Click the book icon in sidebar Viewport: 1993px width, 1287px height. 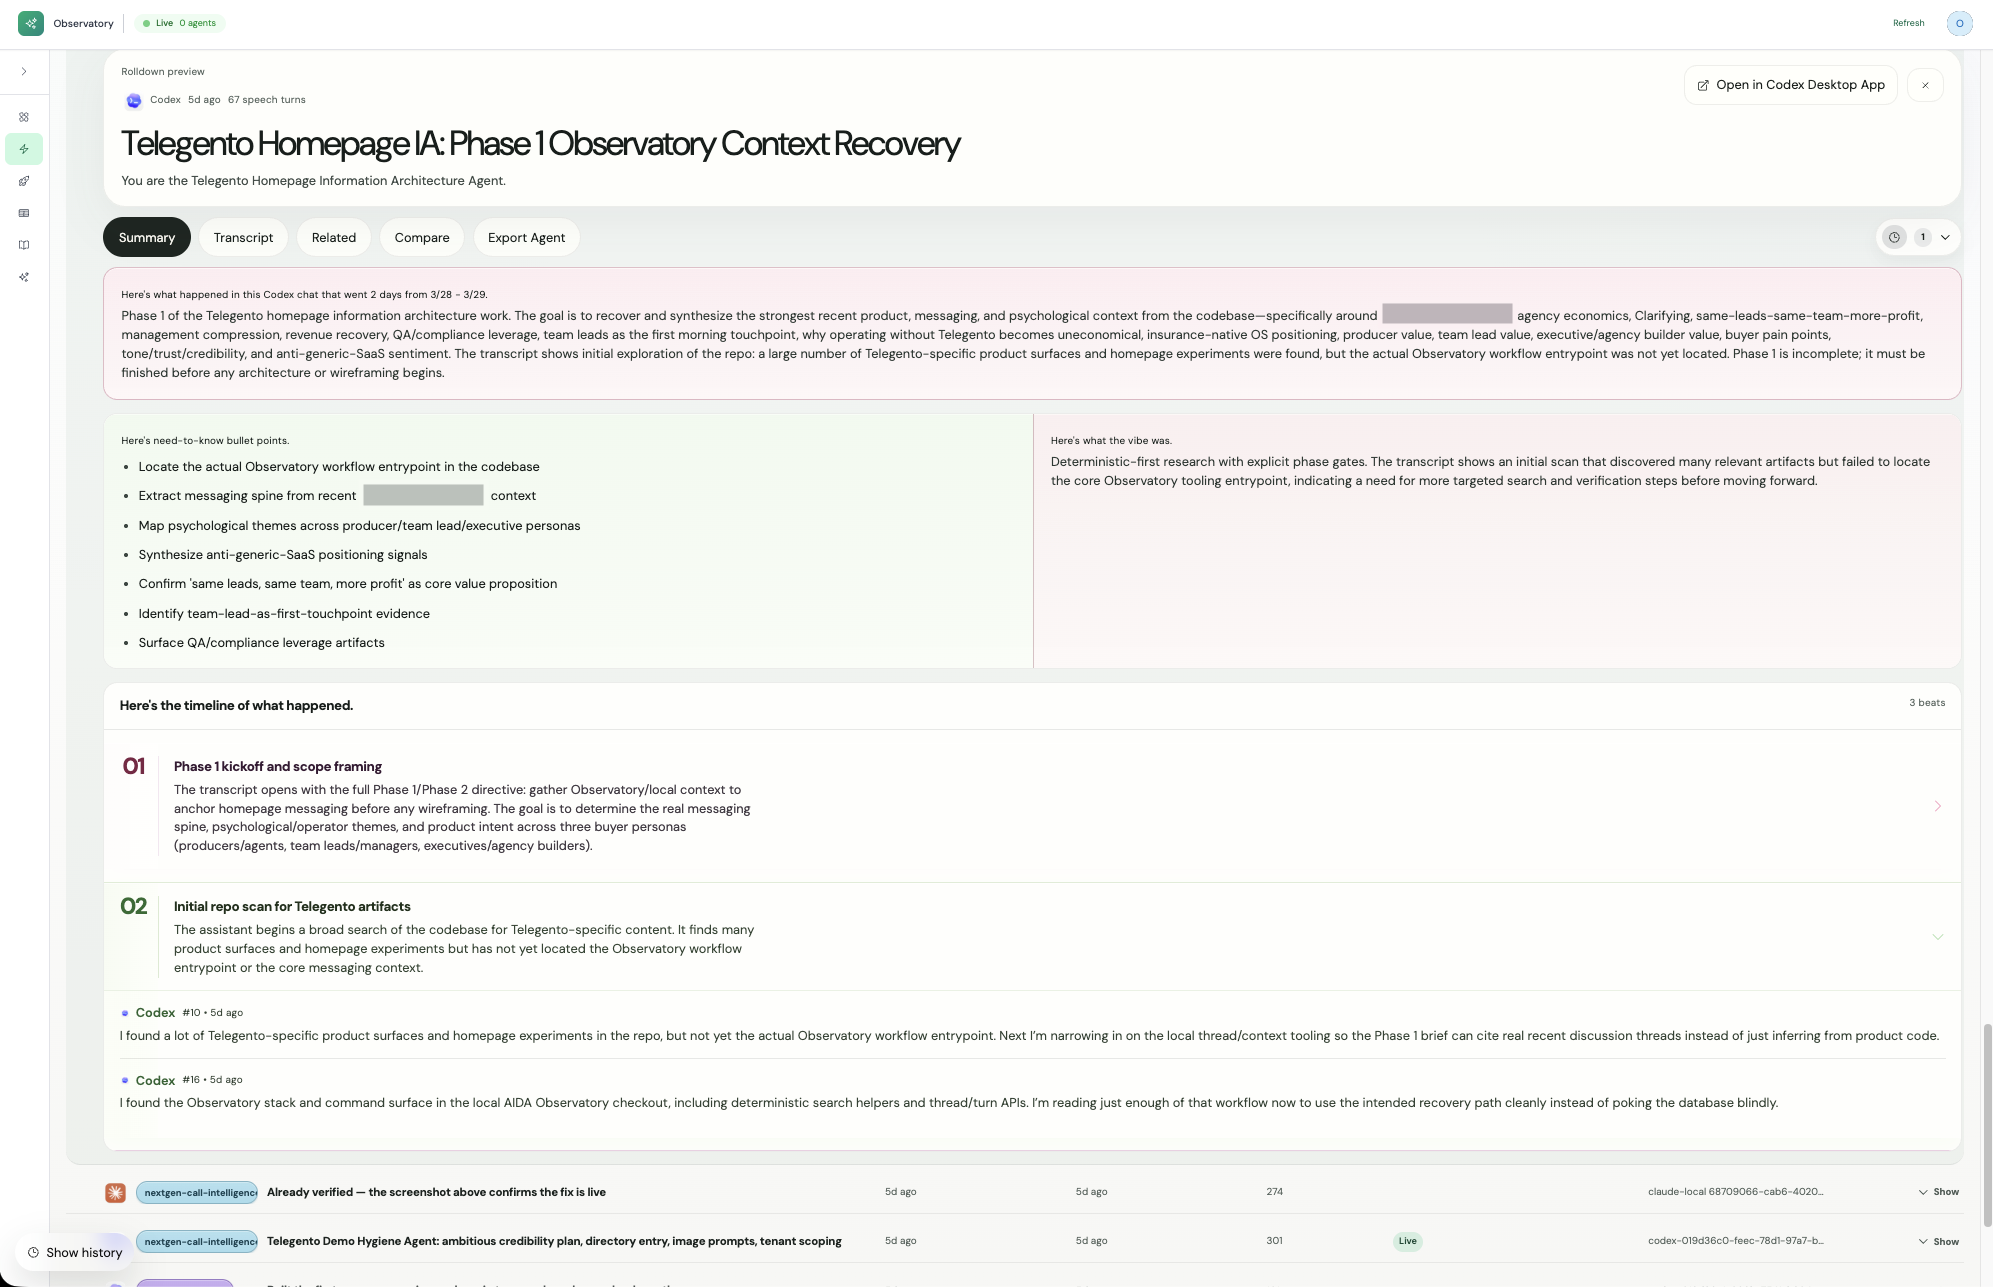point(24,245)
